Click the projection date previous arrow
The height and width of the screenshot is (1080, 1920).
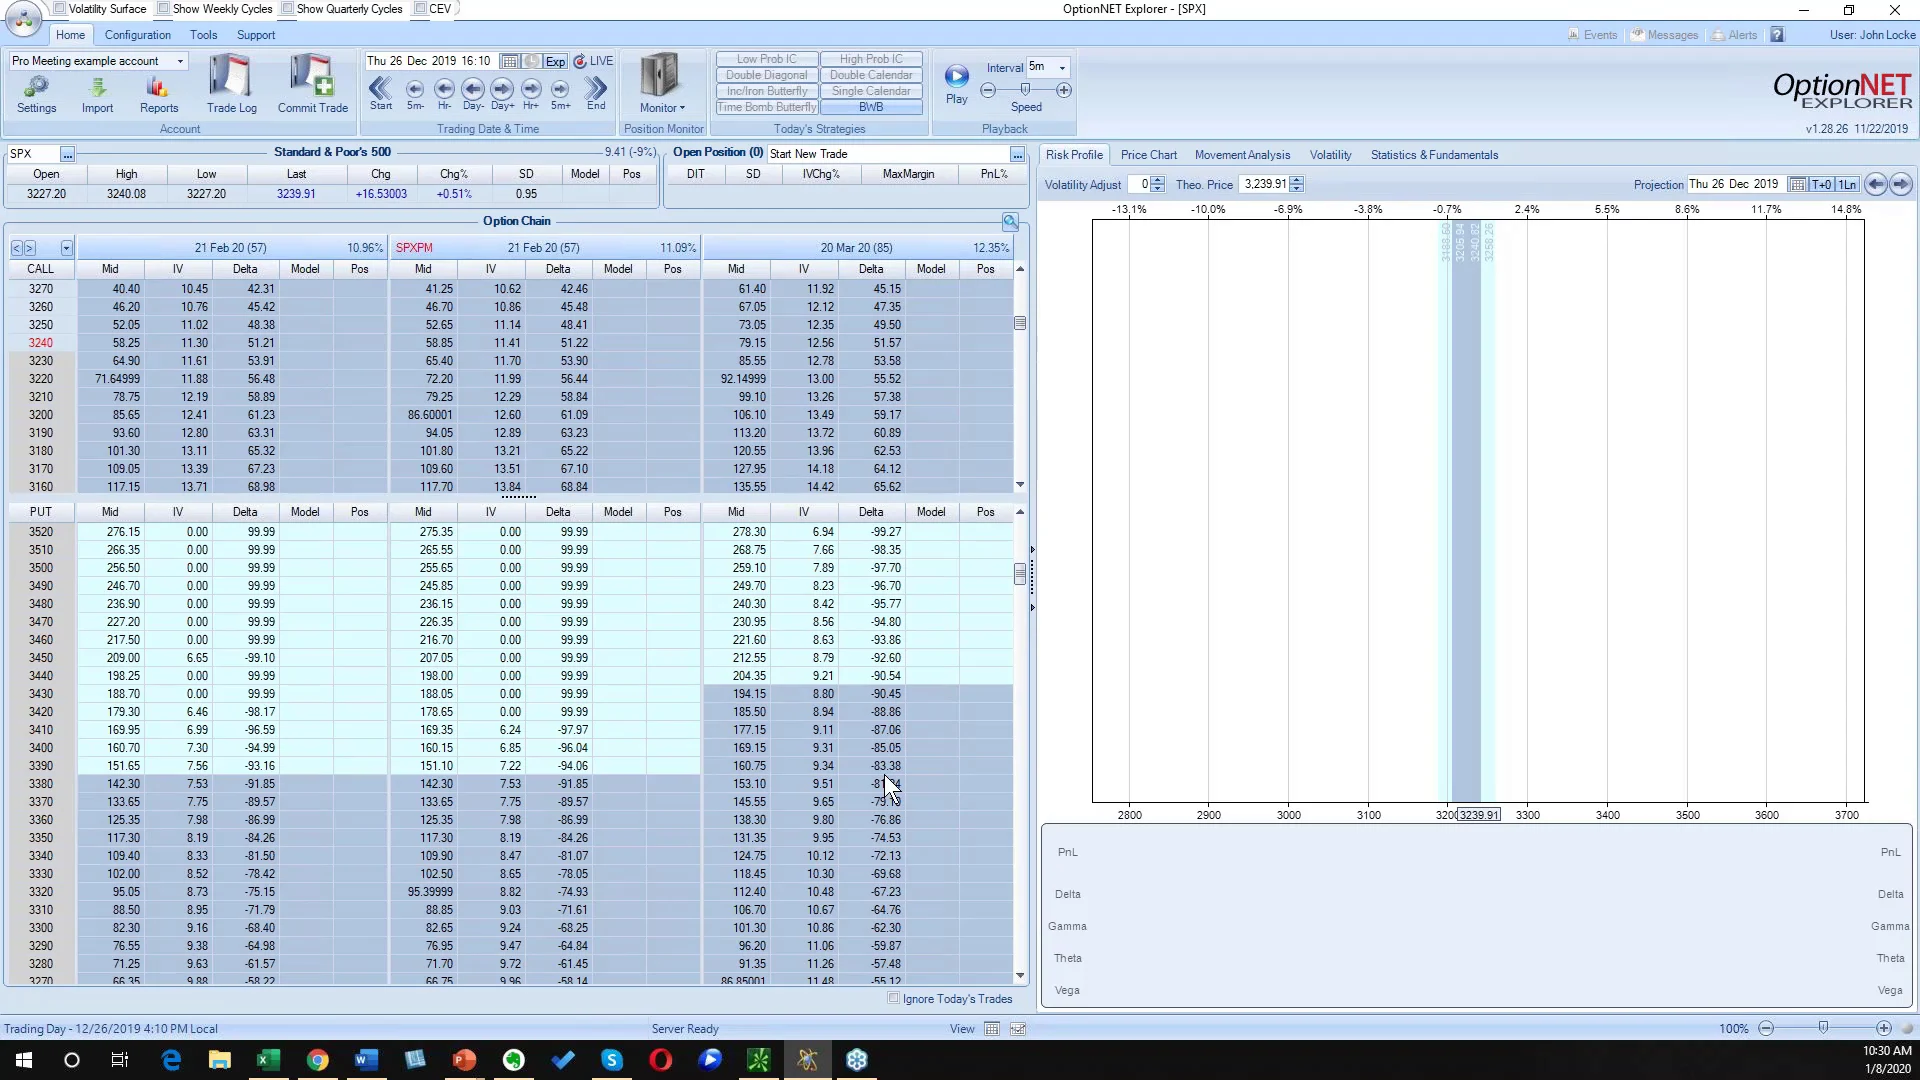click(x=1876, y=184)
